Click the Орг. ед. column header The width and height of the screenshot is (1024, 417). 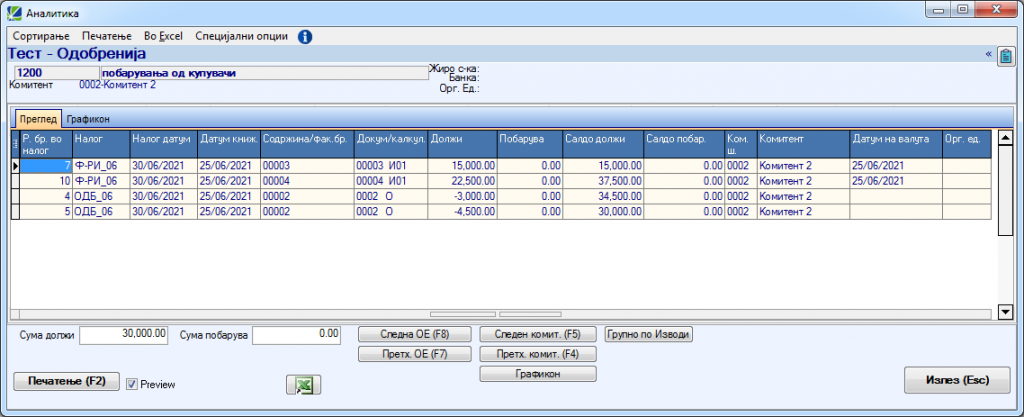(x=966, y=144)
